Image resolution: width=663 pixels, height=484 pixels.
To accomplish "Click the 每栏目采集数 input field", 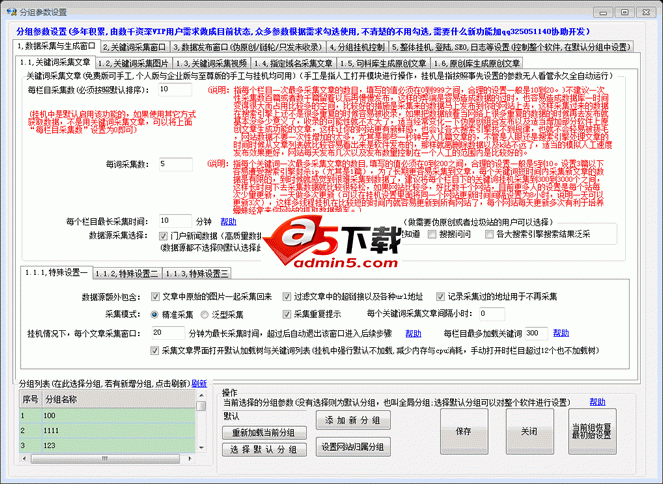I will point(175,89).
